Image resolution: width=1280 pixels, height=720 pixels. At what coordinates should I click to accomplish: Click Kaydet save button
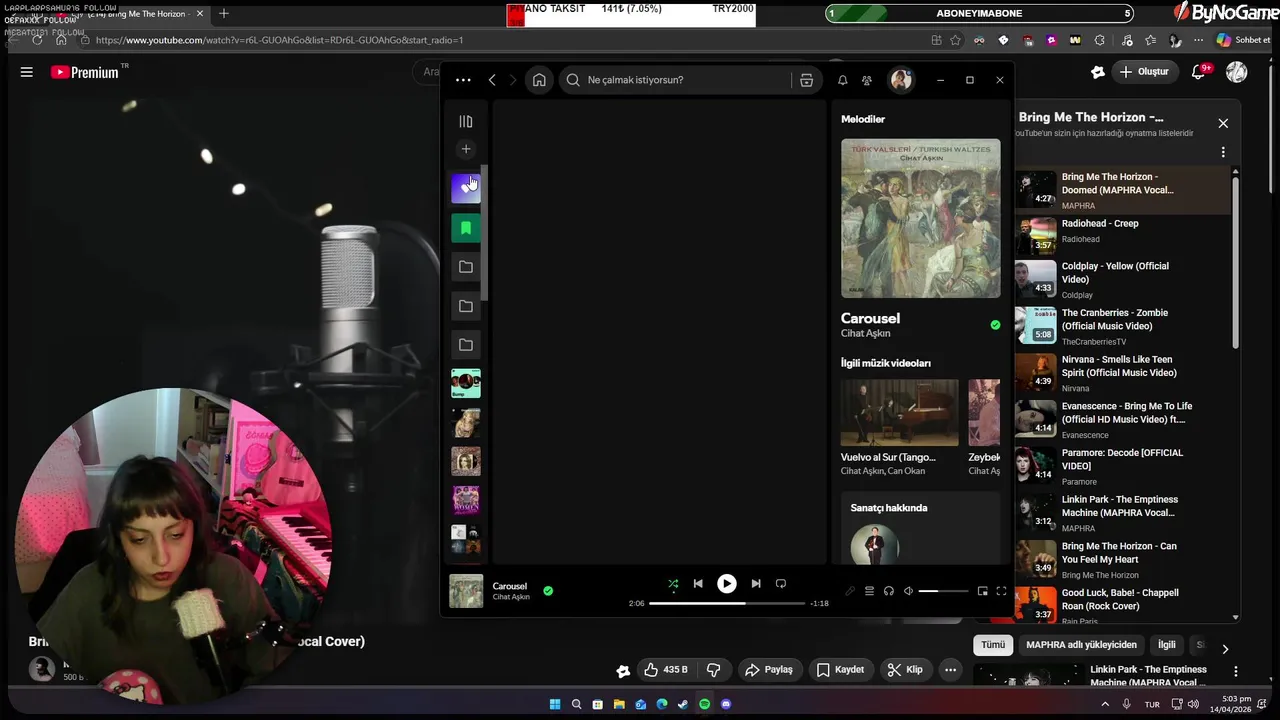coord(839,670)
